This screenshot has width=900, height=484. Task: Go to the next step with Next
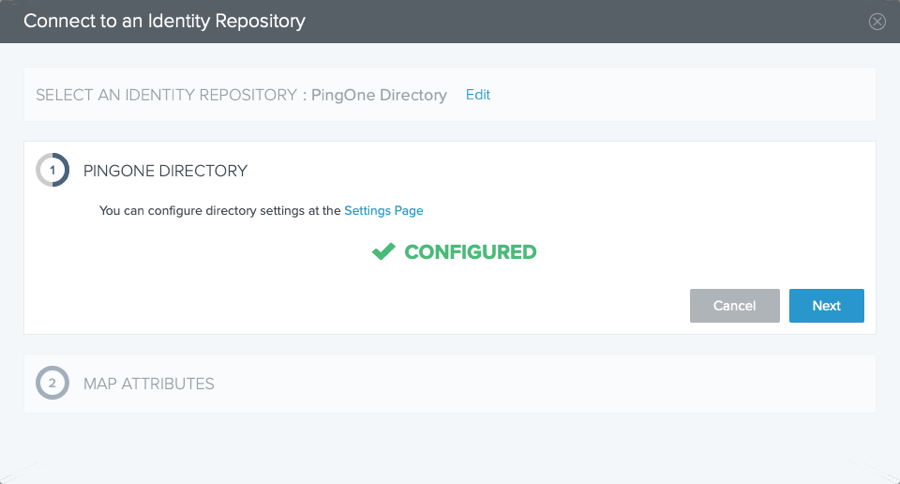click(x=826, y=305)
